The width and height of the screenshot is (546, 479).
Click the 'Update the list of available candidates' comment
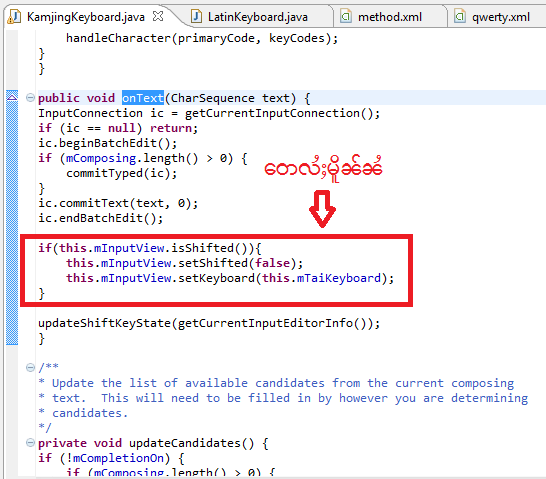coord(283,383)
